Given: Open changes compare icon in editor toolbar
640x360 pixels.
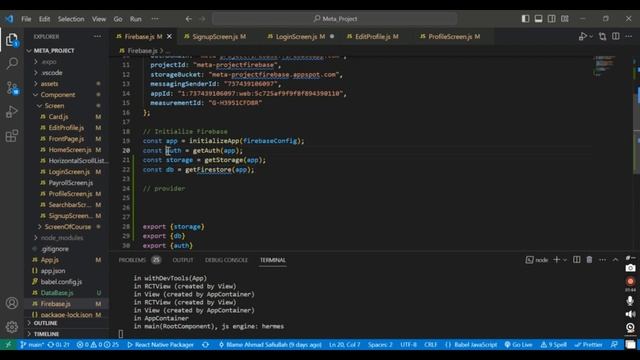Looking at the screenshot, I should 602,37.
